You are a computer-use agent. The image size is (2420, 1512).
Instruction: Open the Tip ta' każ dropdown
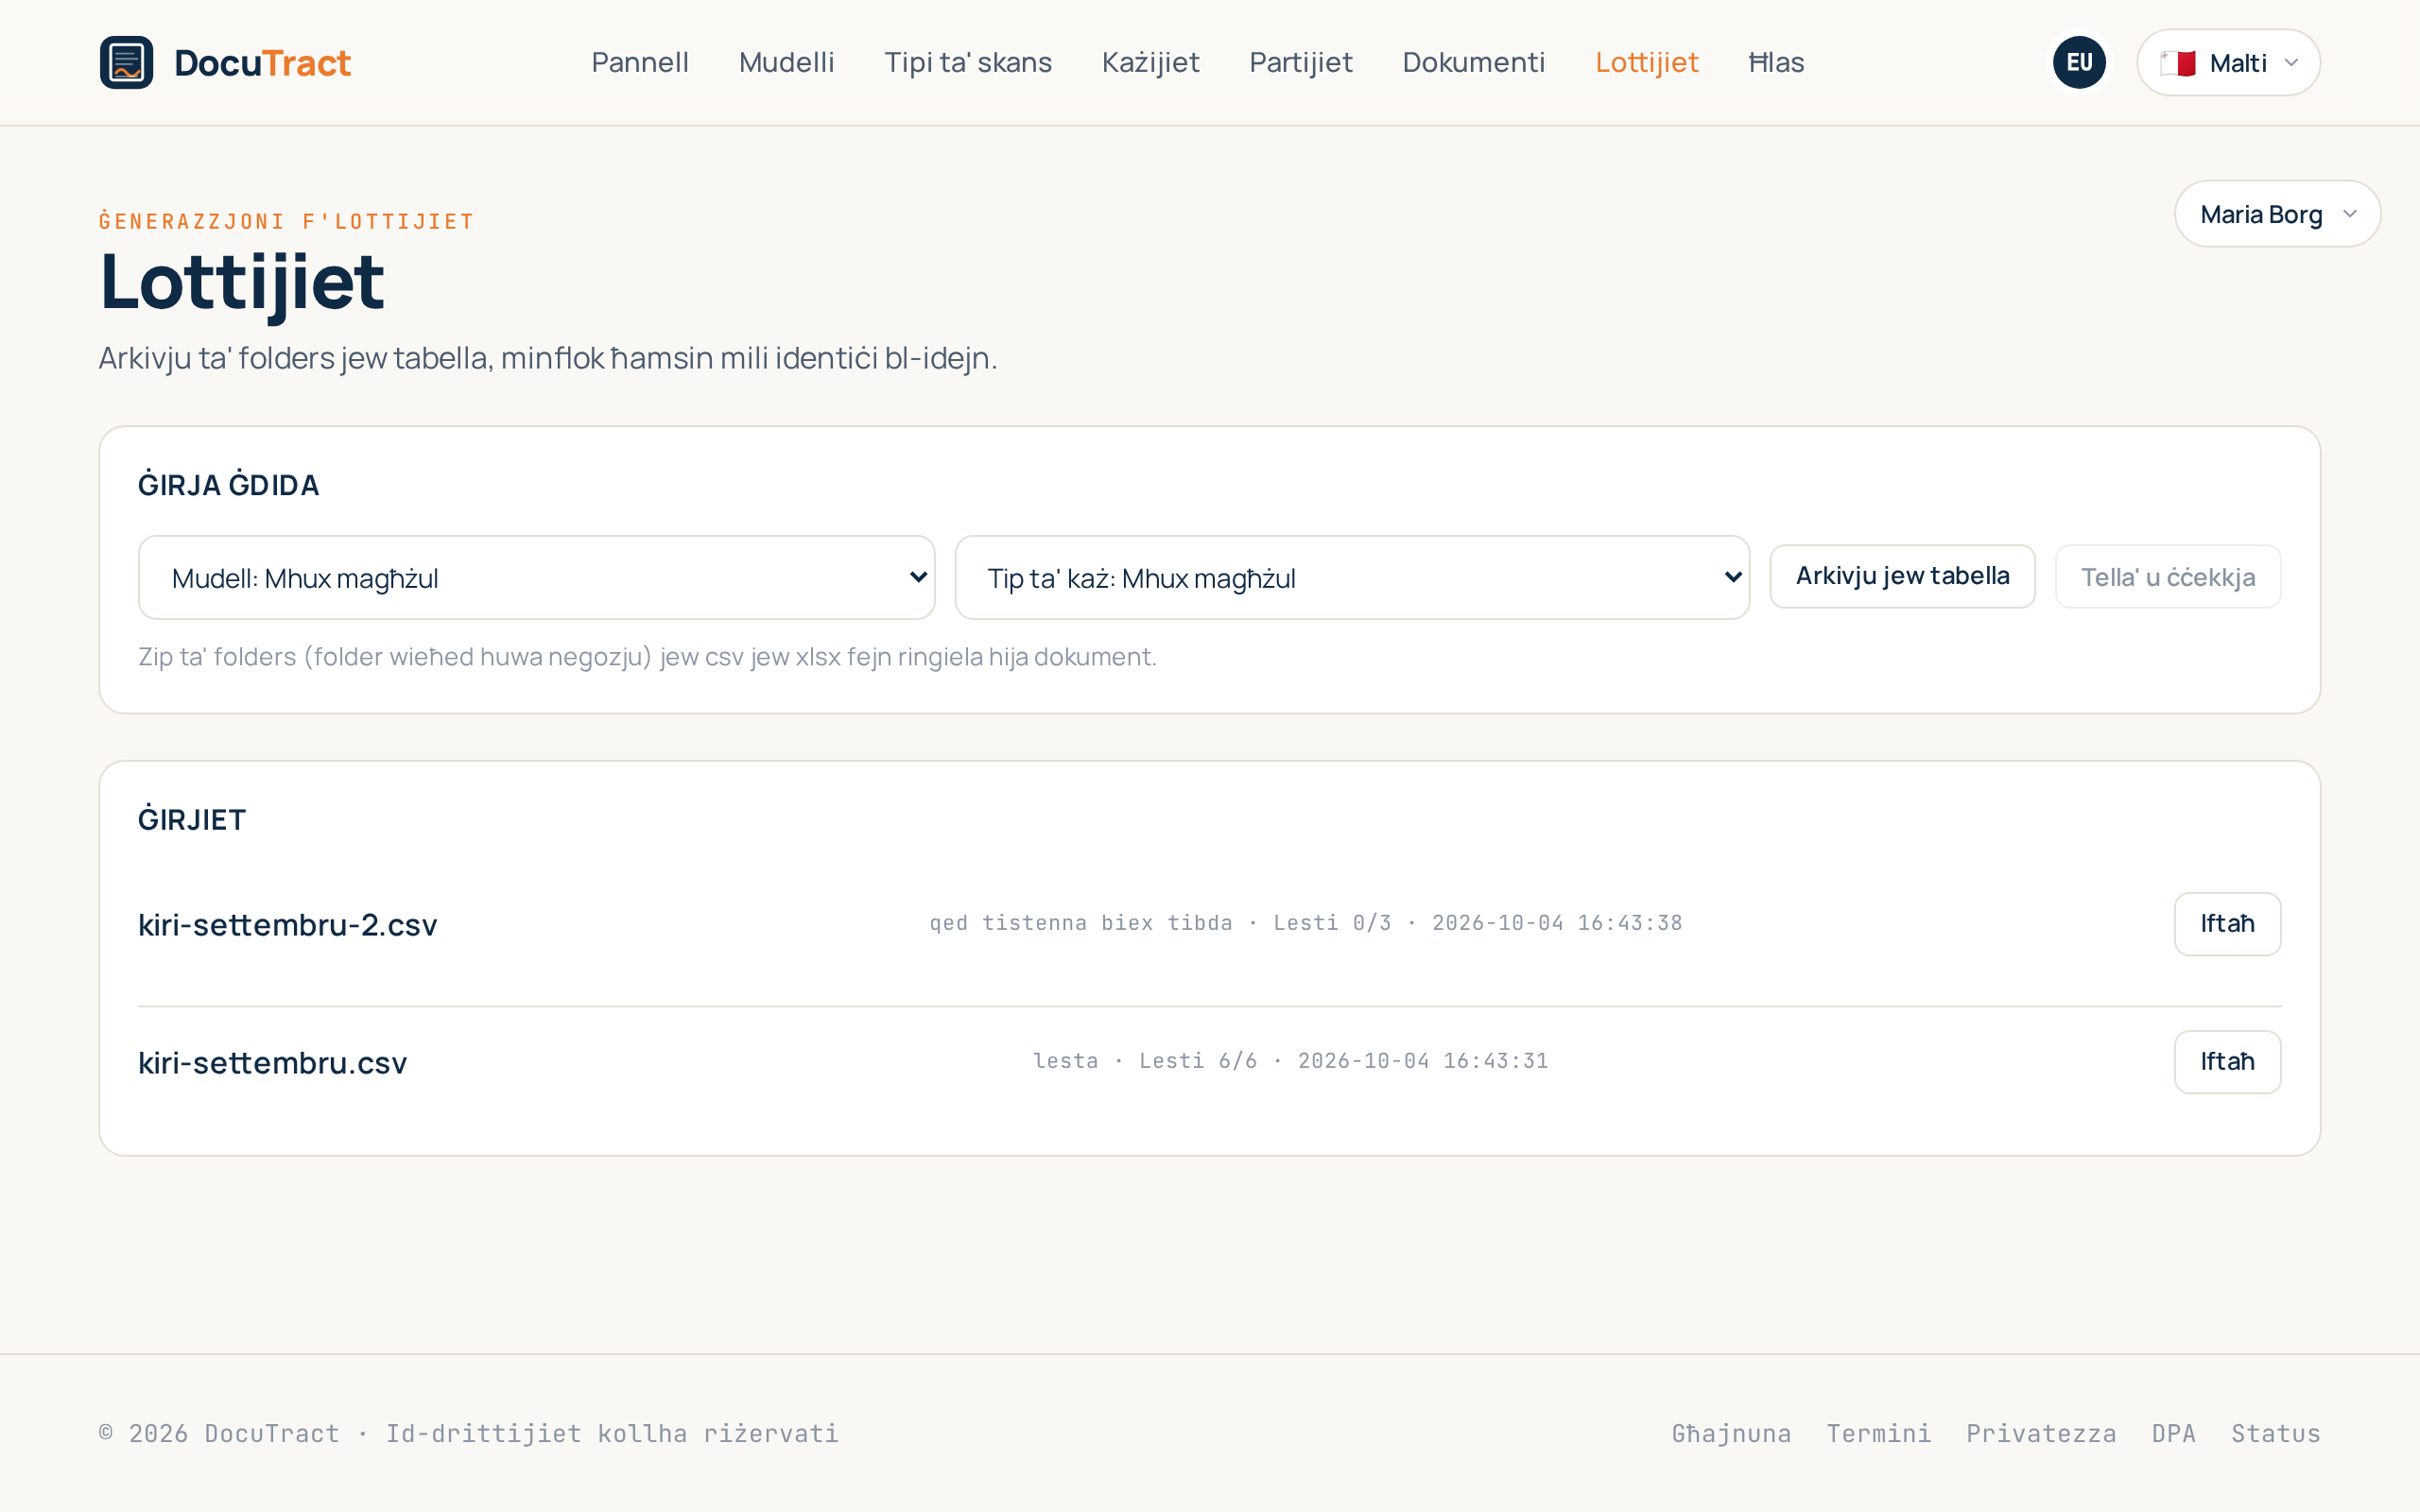tap(1352, 577)
